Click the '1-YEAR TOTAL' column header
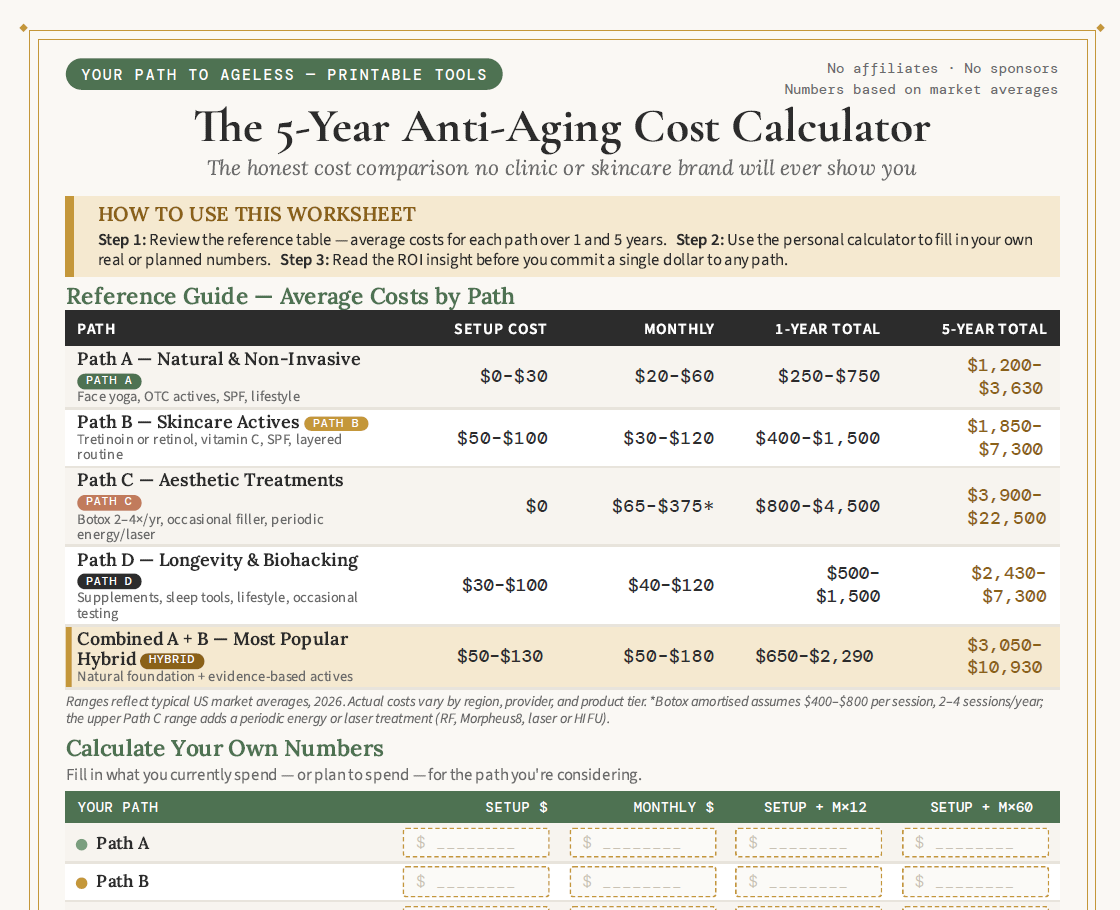 point(827,329)
